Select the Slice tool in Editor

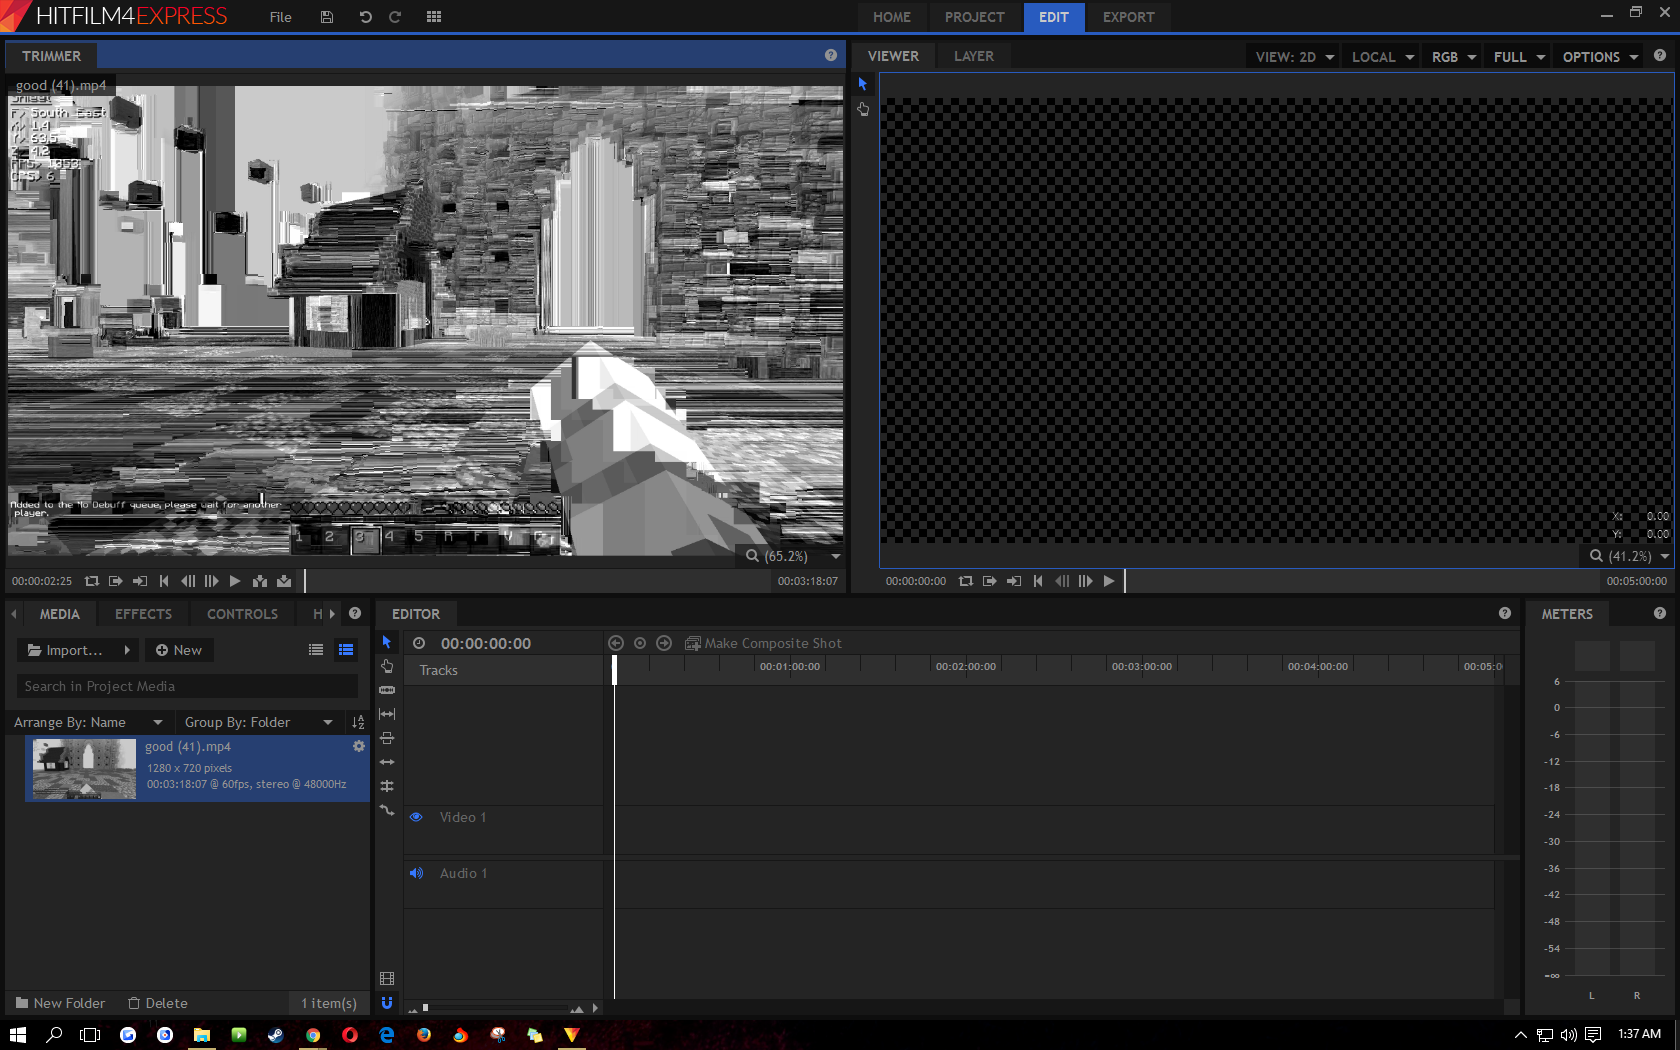pos(387,690)
